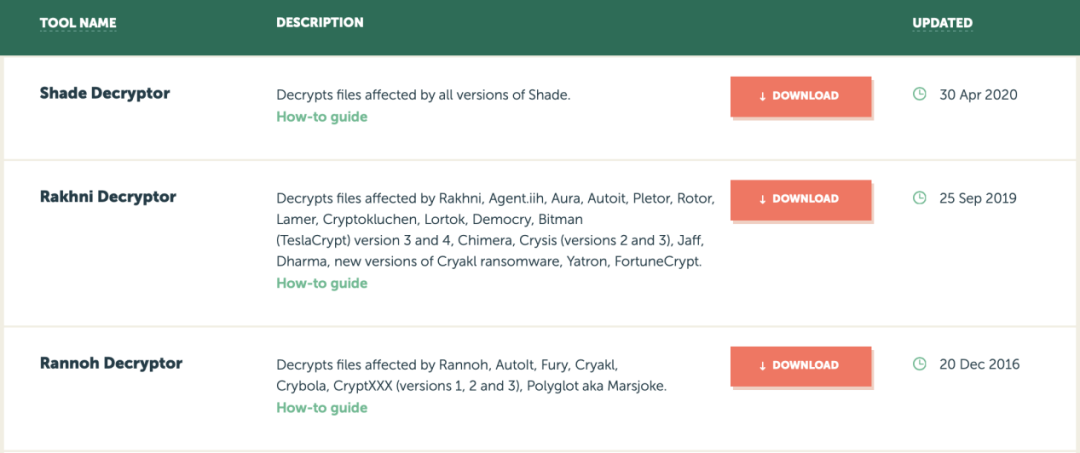Click the 20 Dec 2016 date text
This screenshot has width=1080, height=453.
point(979,365)
